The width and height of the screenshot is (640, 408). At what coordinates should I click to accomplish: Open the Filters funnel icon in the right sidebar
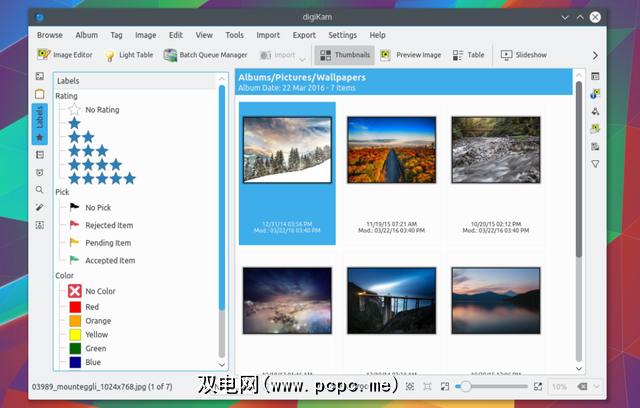point(595,164)
